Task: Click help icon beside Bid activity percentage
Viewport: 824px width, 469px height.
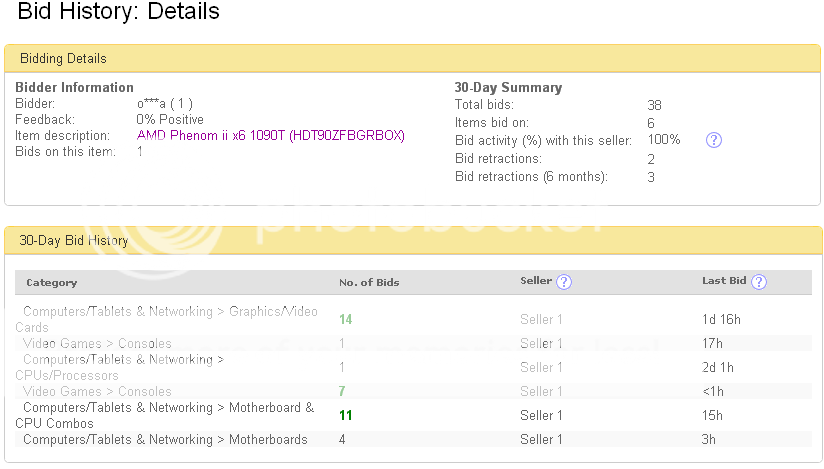Action: pyautogui.click(x=714, y=140)
